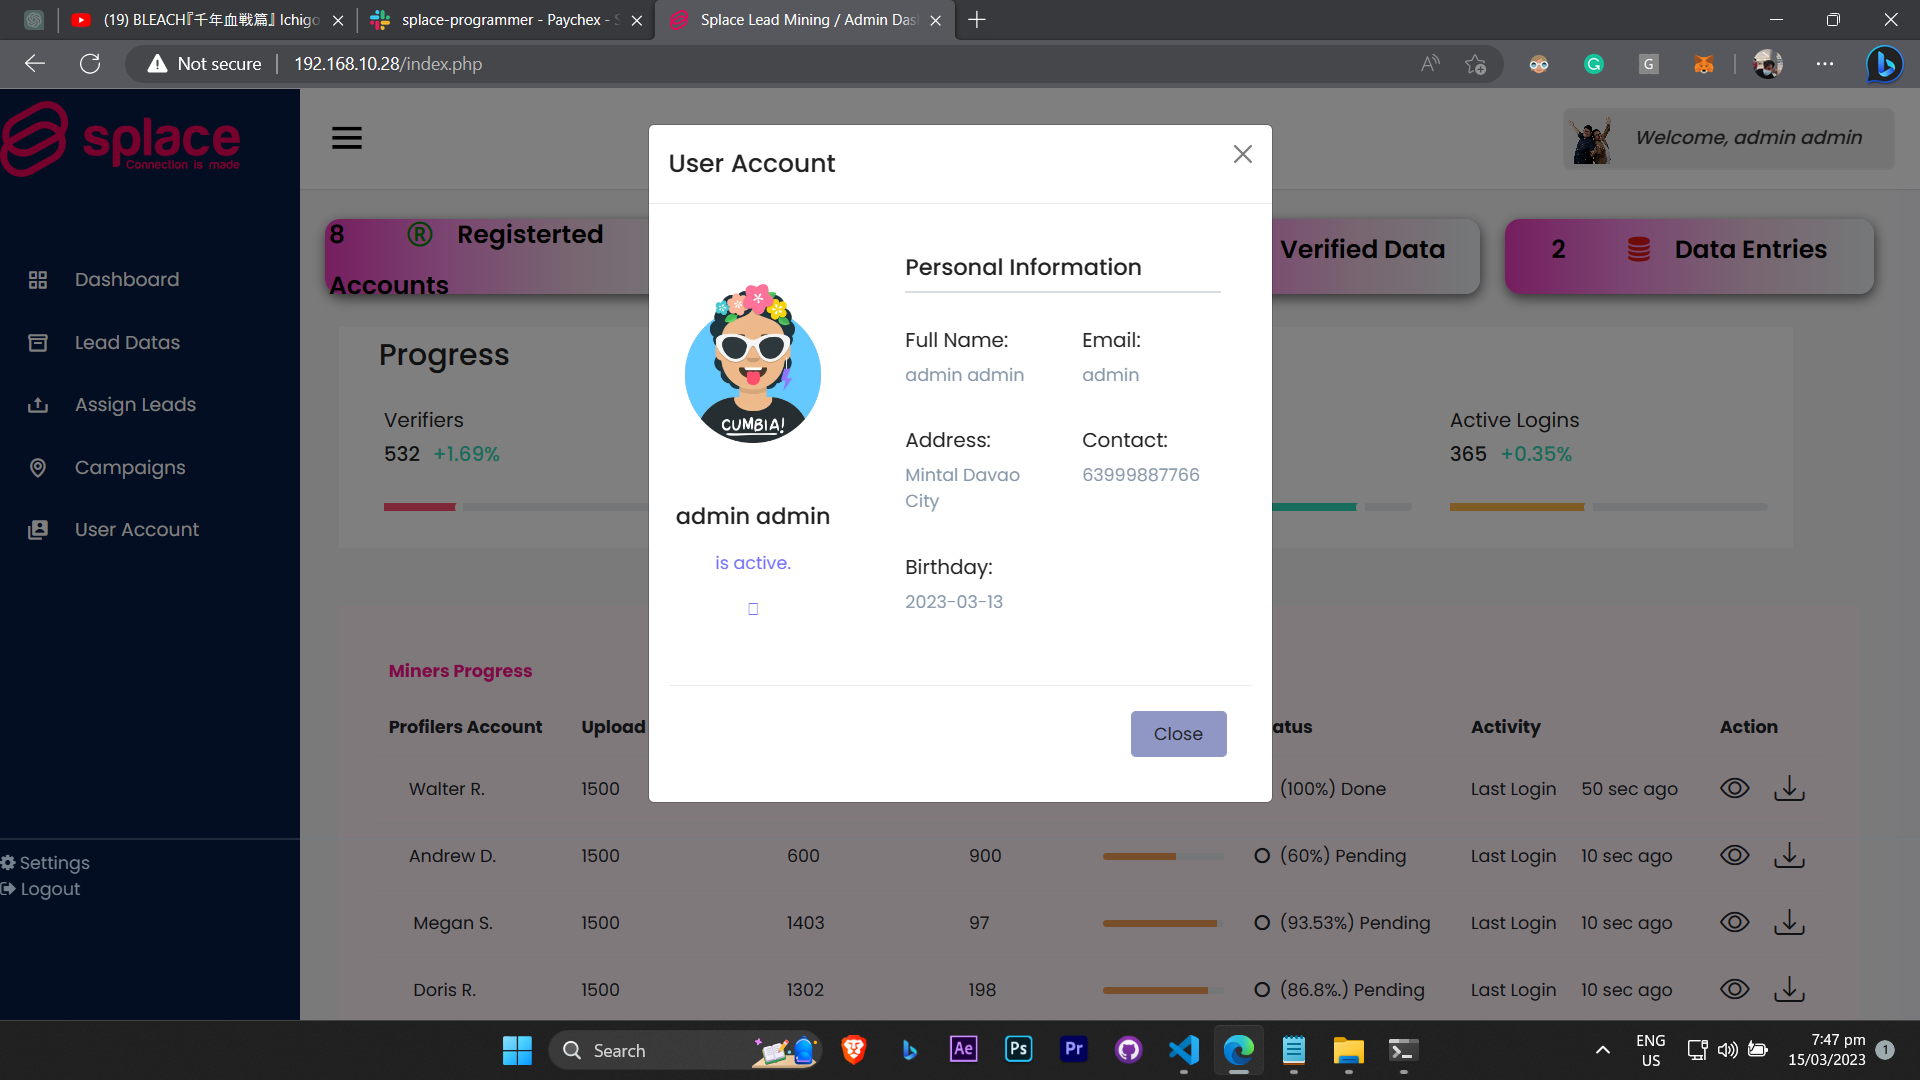This screenshot has height=1080, width=1920.
Task: Click Megan S. progress bar
Action: click(1162, 923)
